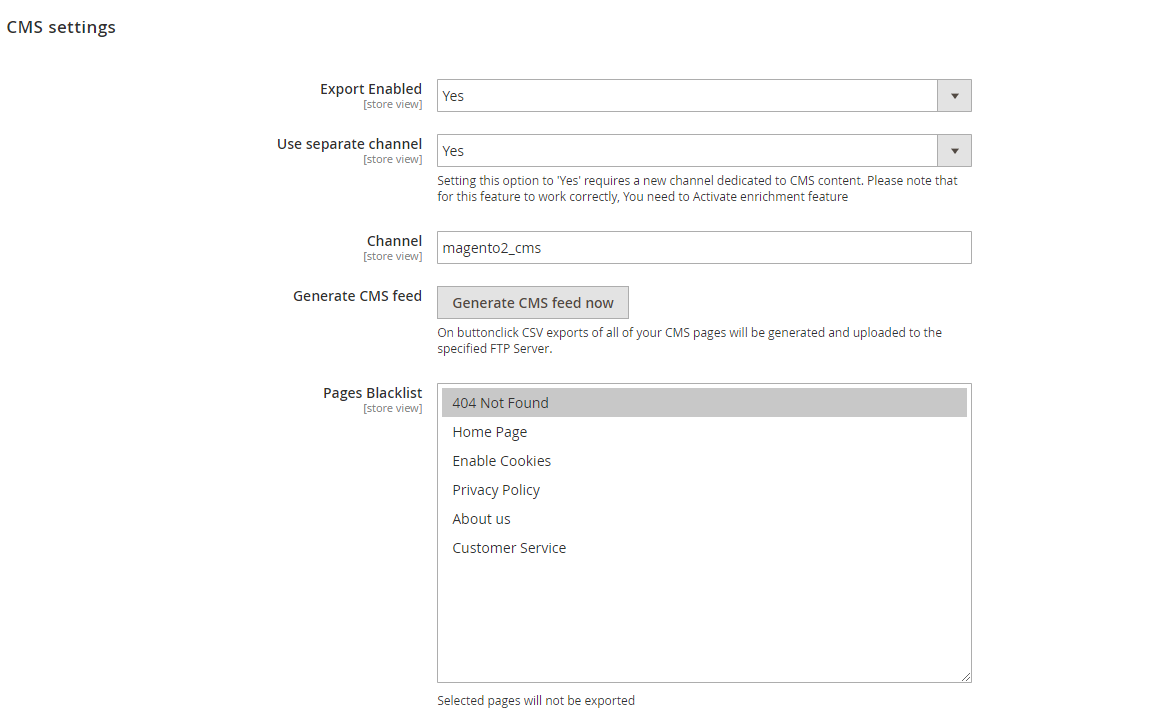Click the resize grip of the blacklist box

pyautogui.click(x=965, y=675)
